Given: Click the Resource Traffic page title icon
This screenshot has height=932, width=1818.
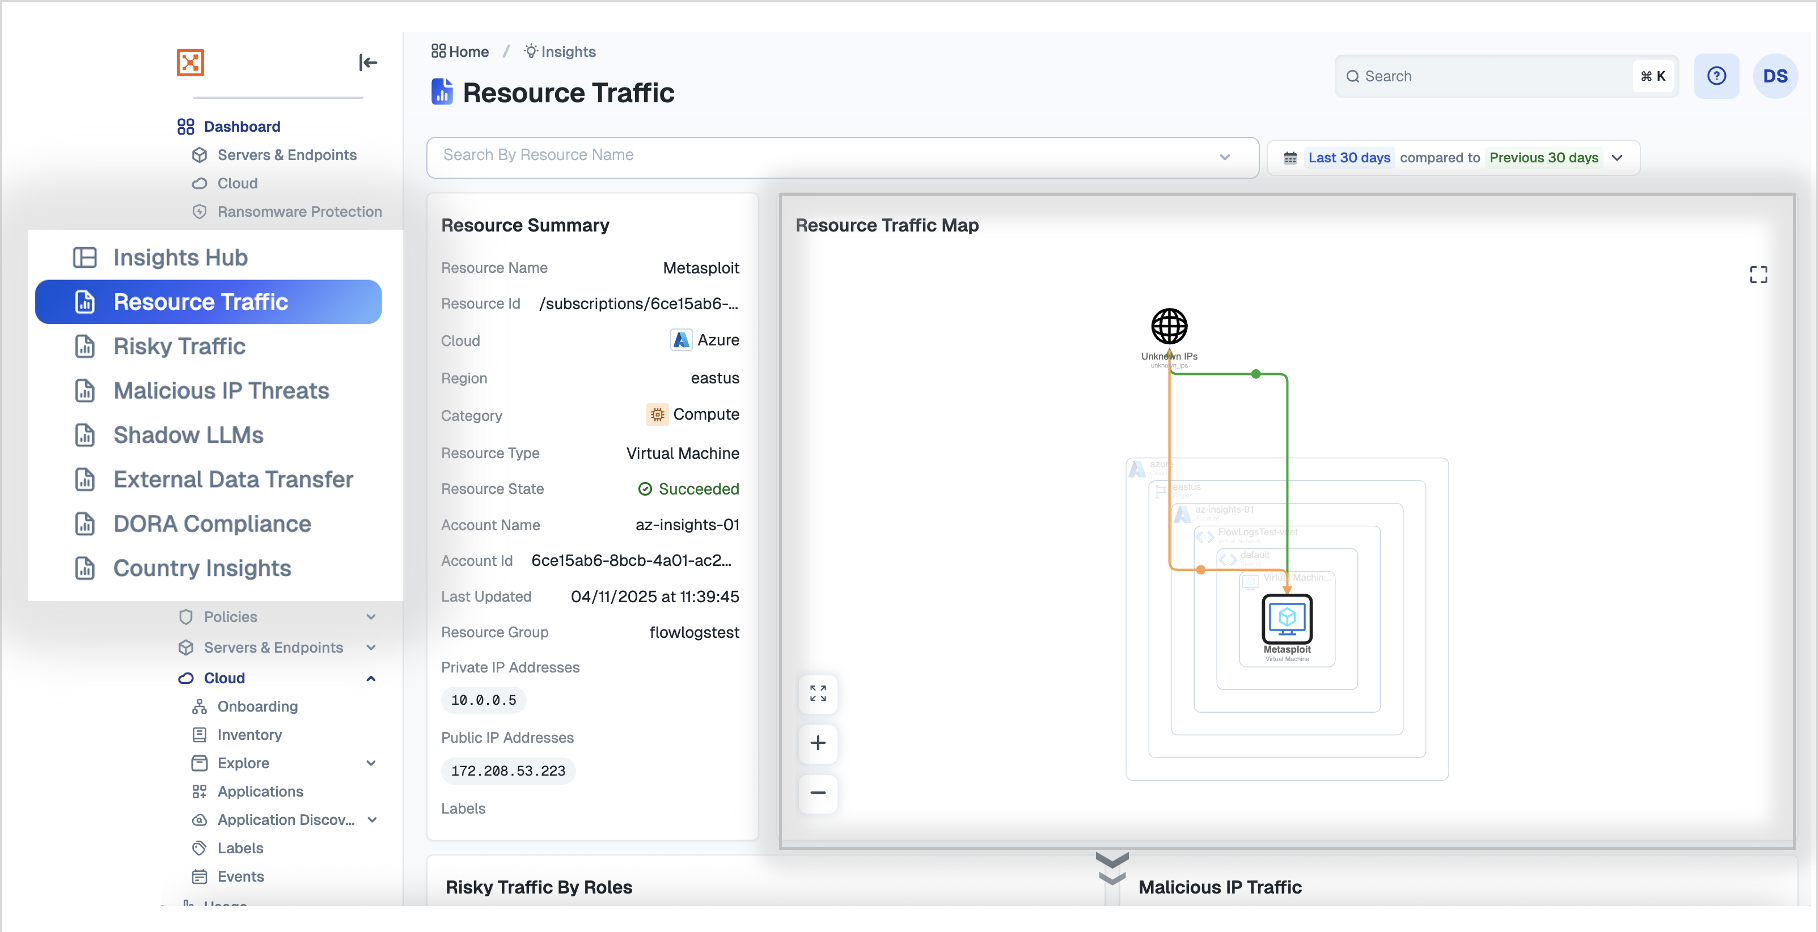Looking at the screenshot, I should pos(441,92).
